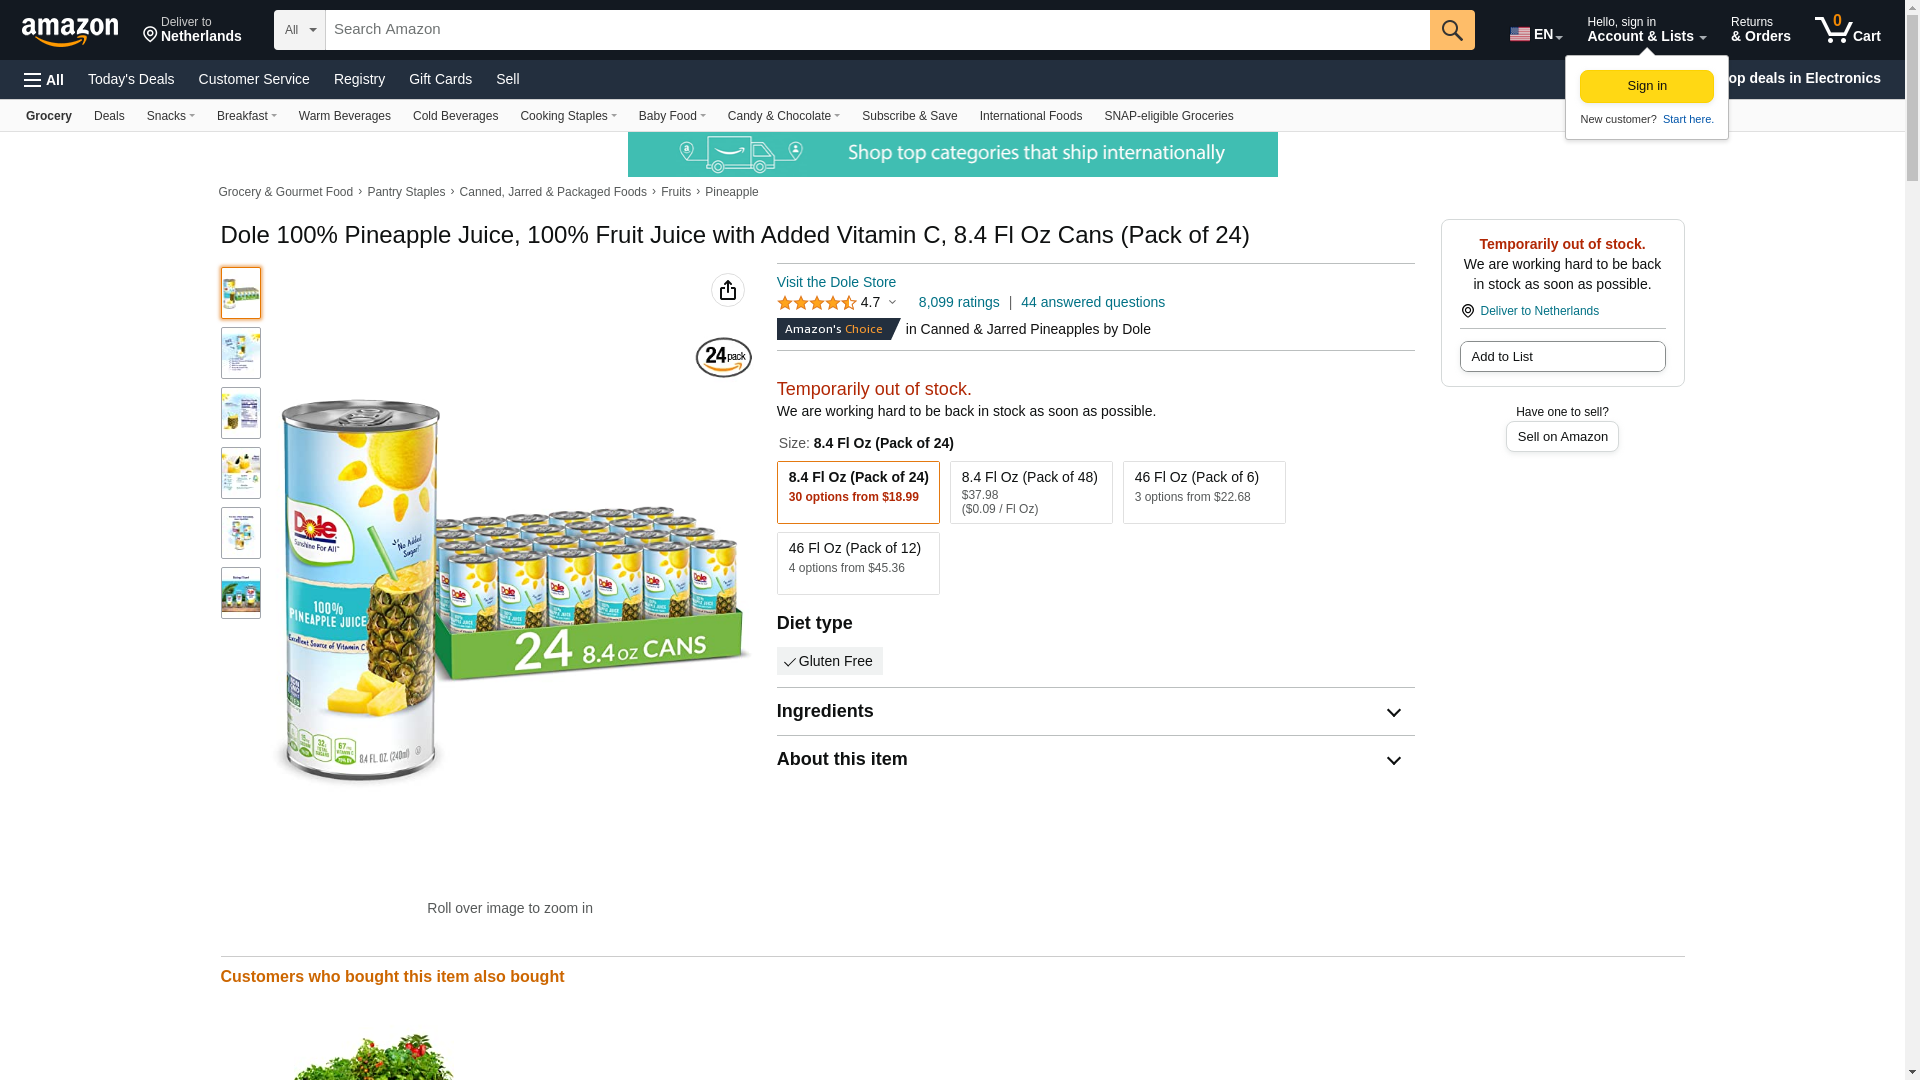Click the Amazon logo
The width and height of the screenshot is (1920, 1080).
(x=70, y=31)
